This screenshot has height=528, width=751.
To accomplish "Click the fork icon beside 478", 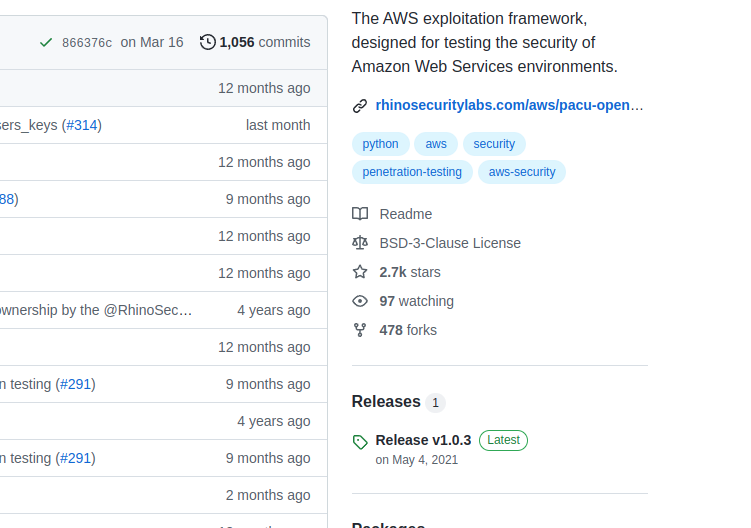I will tap(360, 330).
